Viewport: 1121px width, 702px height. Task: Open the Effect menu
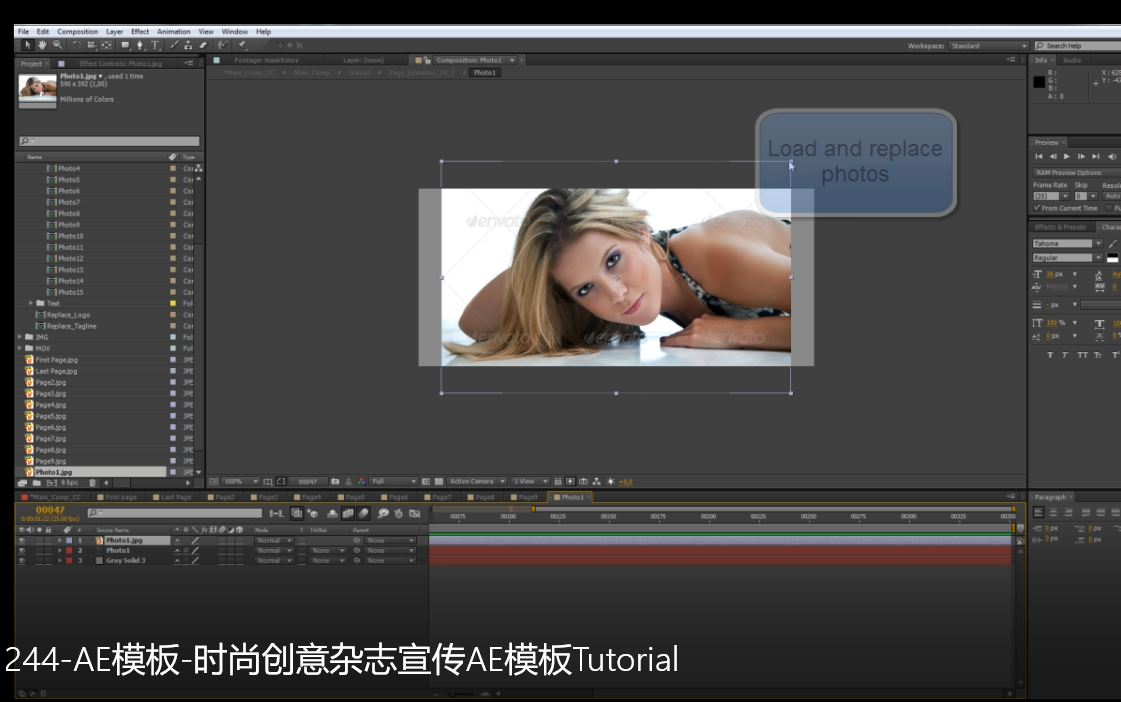[140, 31]
